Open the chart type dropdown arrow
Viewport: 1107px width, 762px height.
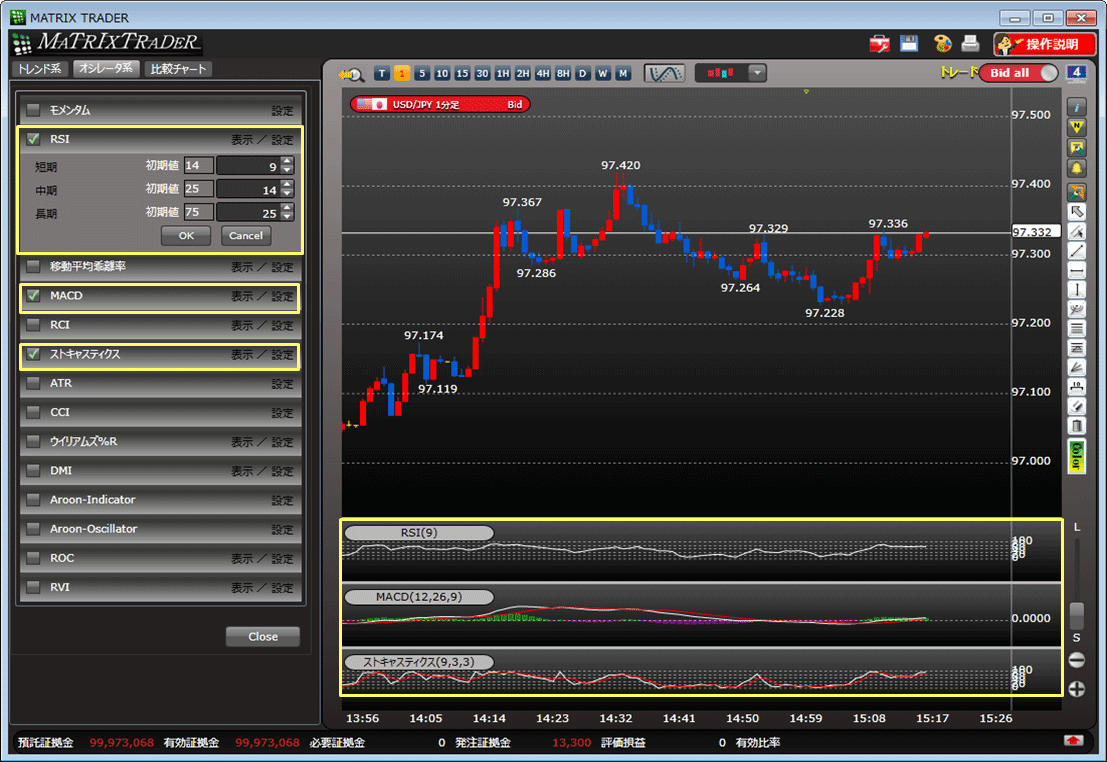tap(758, 73)
